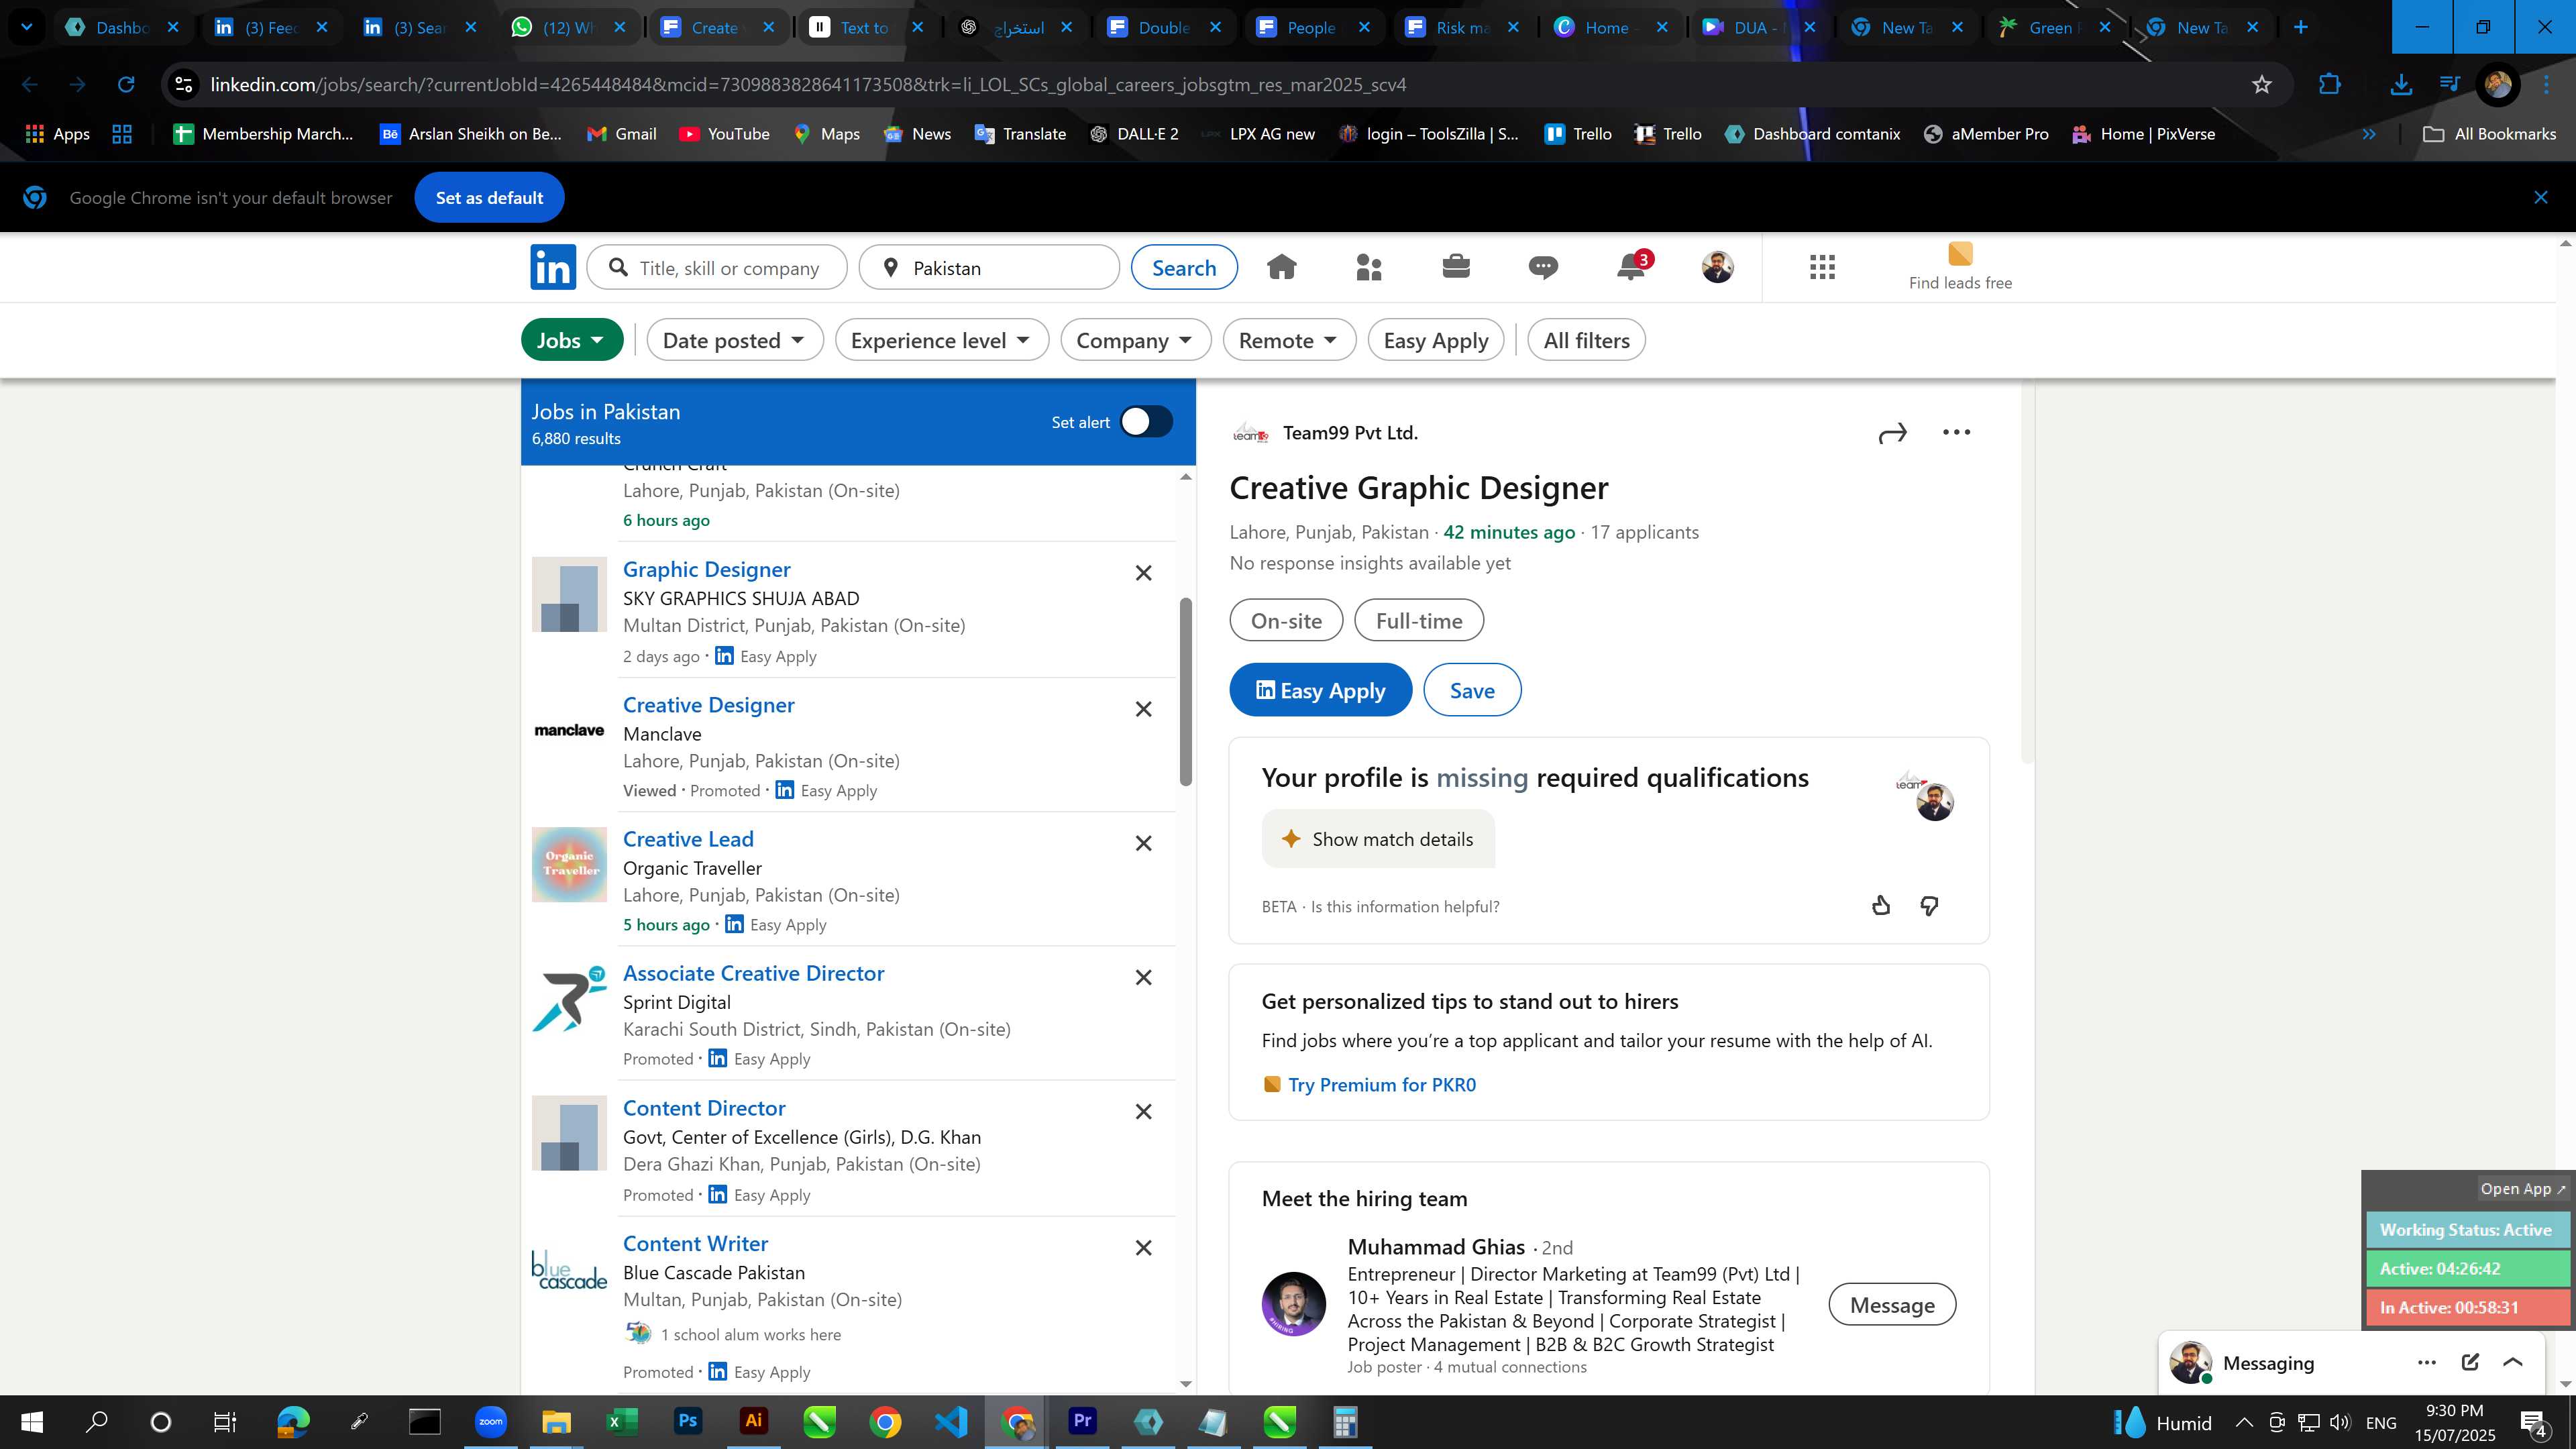The height and width of the screenshot is (1449, 2576).
Task: Dismiss the Creative Designer Manclave job
Action: point(1143,709)
